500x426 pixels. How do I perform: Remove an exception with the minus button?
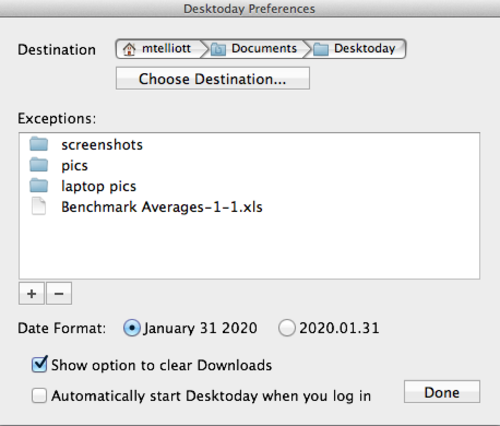point(59,294)
